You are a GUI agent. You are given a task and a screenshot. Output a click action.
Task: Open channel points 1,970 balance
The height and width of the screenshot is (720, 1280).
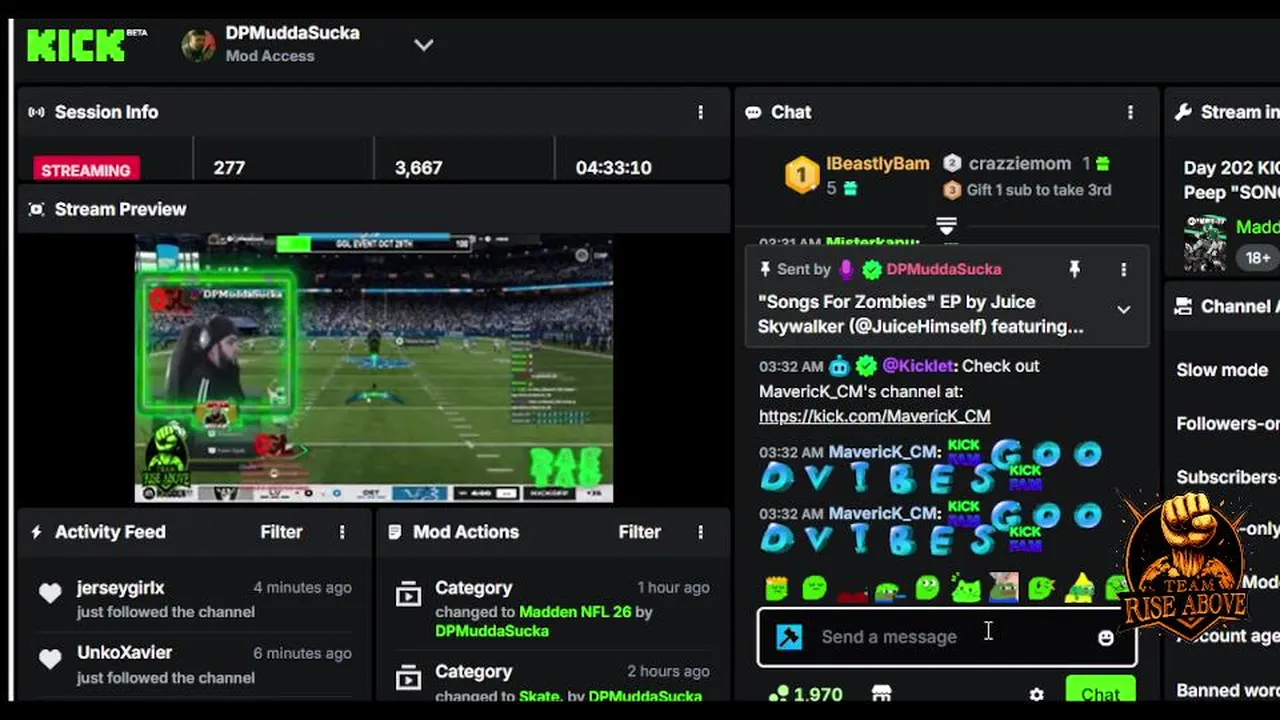tap(806, 694)
